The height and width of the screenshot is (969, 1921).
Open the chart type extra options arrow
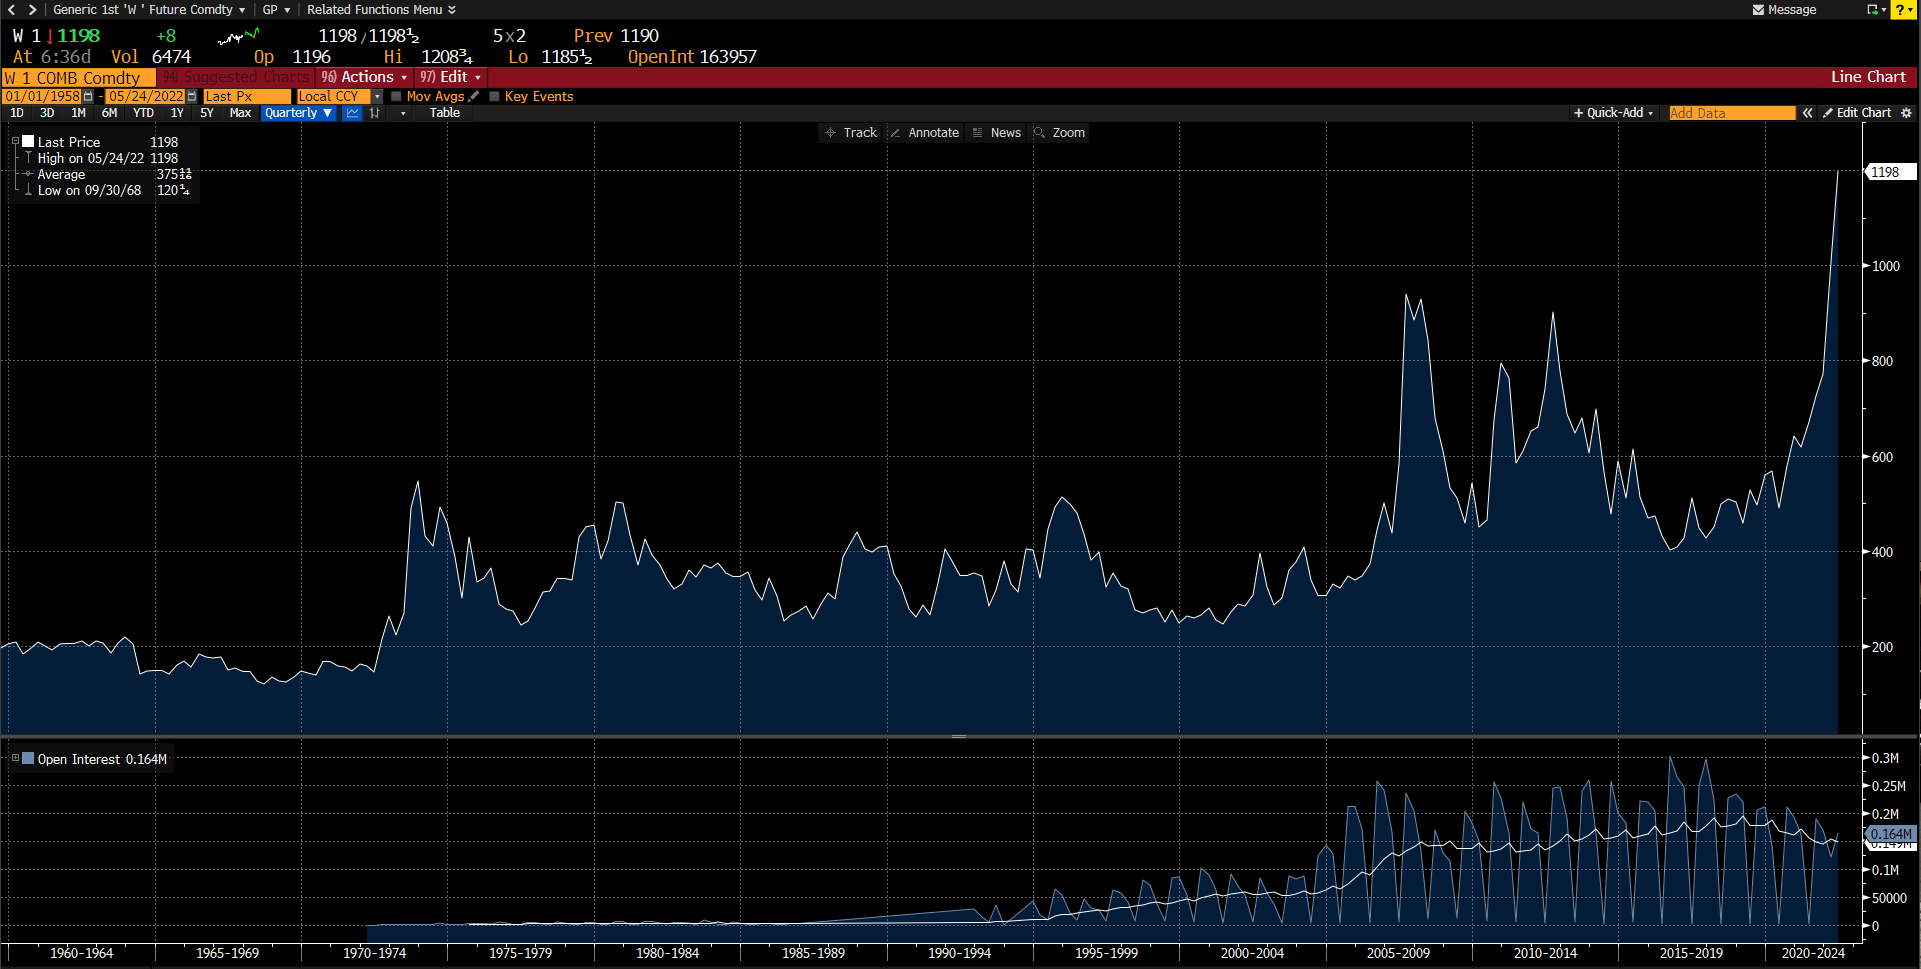pos(403,113)
